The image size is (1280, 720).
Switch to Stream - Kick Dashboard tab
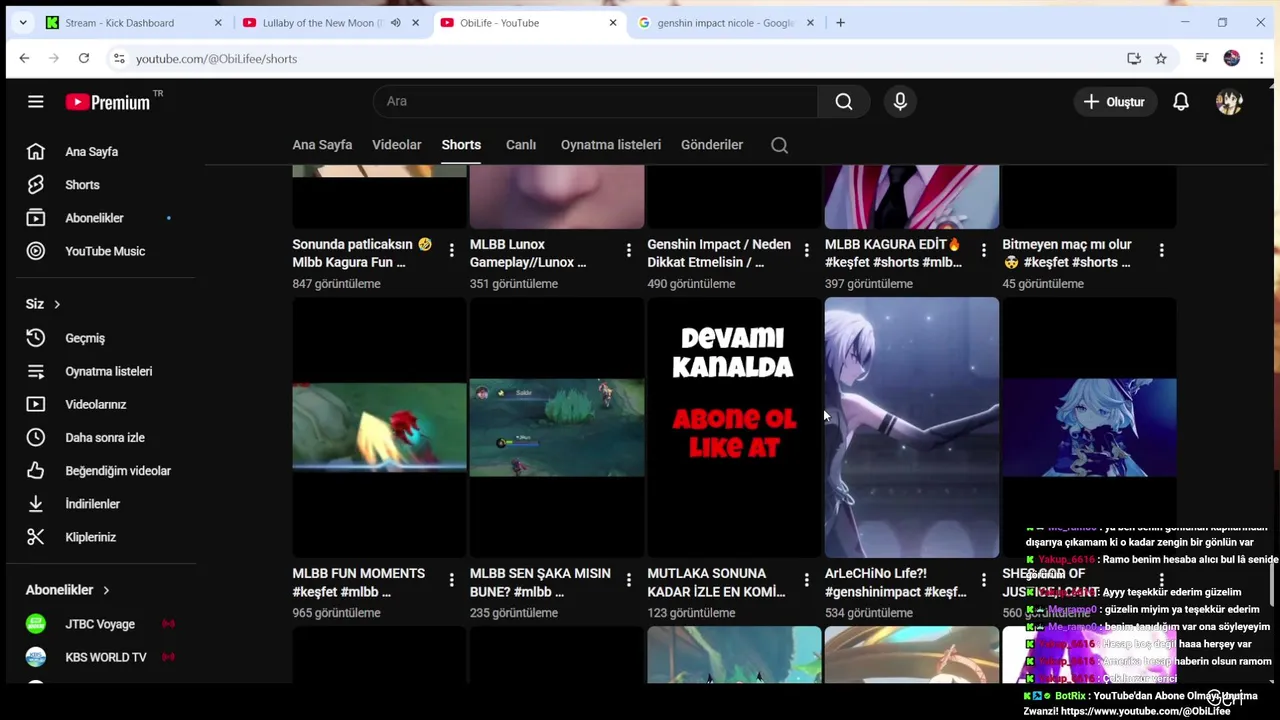132,23
